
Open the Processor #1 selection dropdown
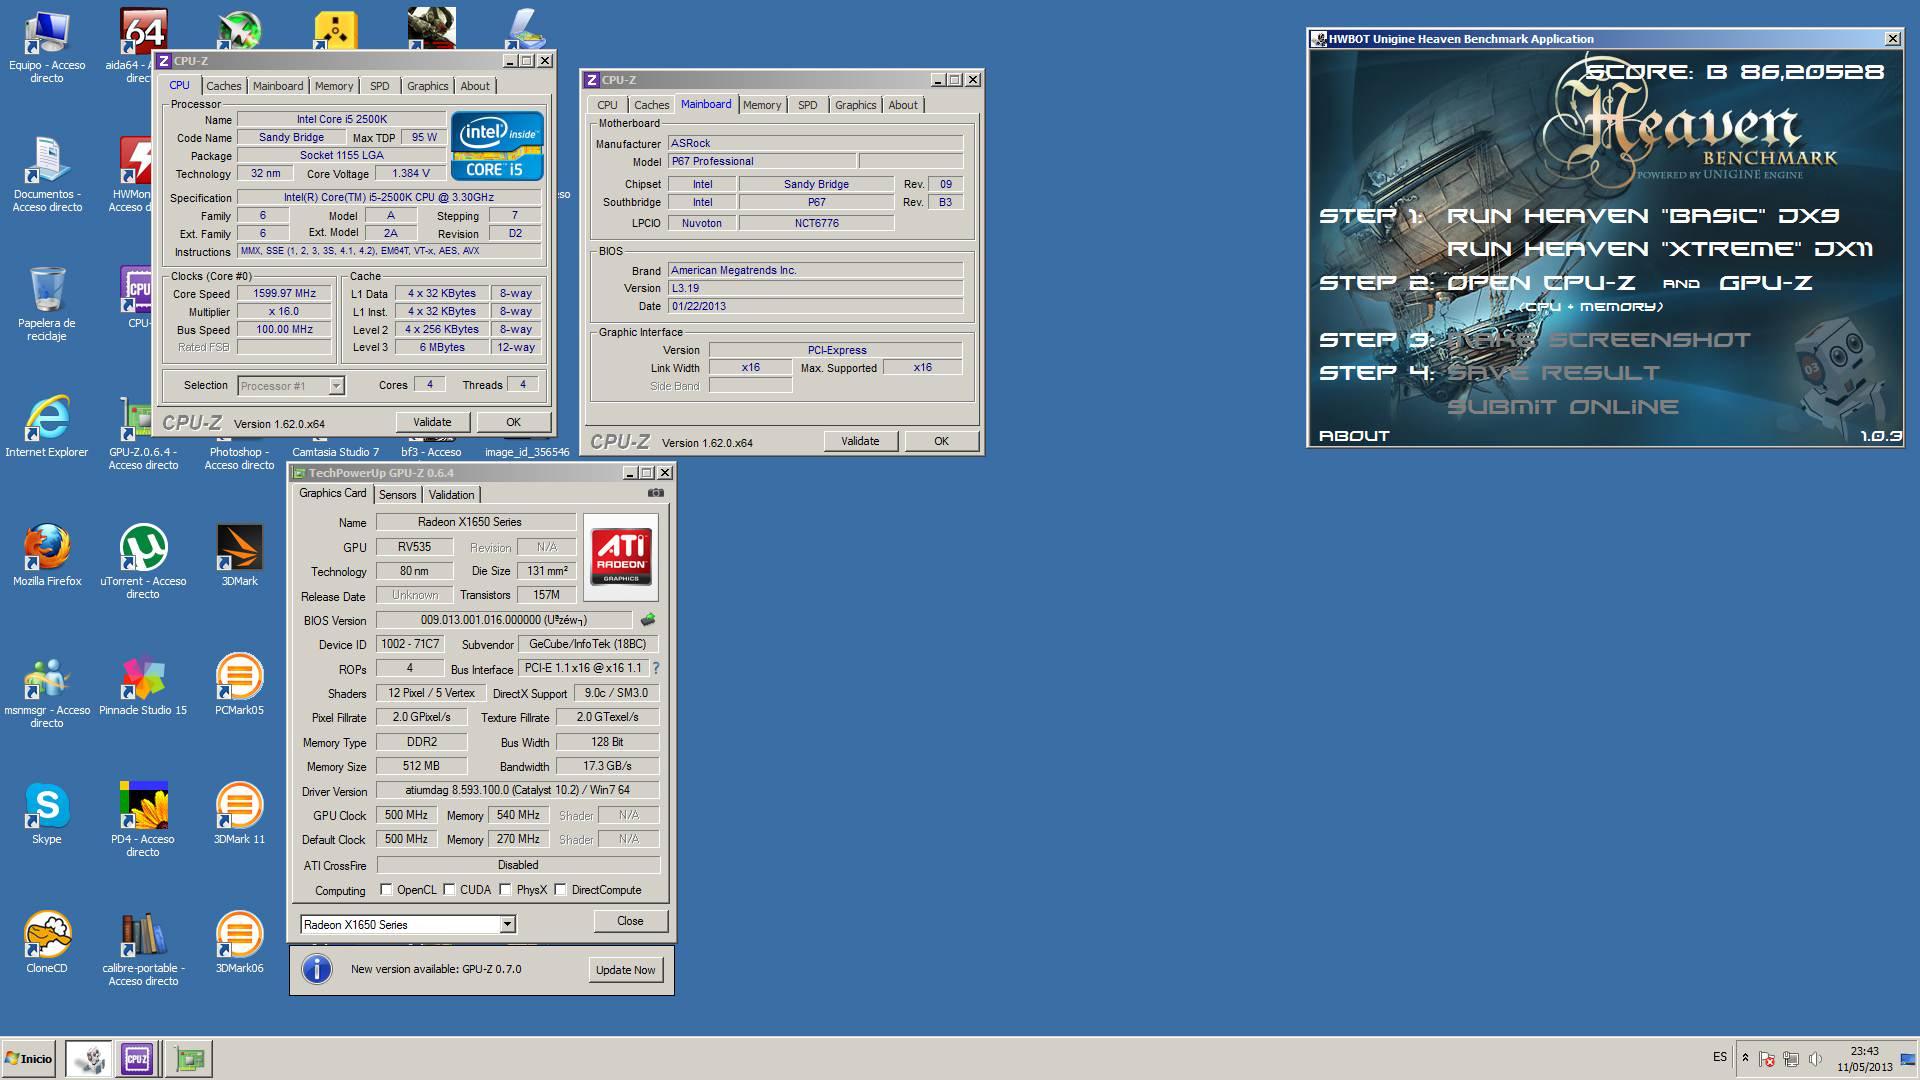pyautogui.click(x=291, y=386)
